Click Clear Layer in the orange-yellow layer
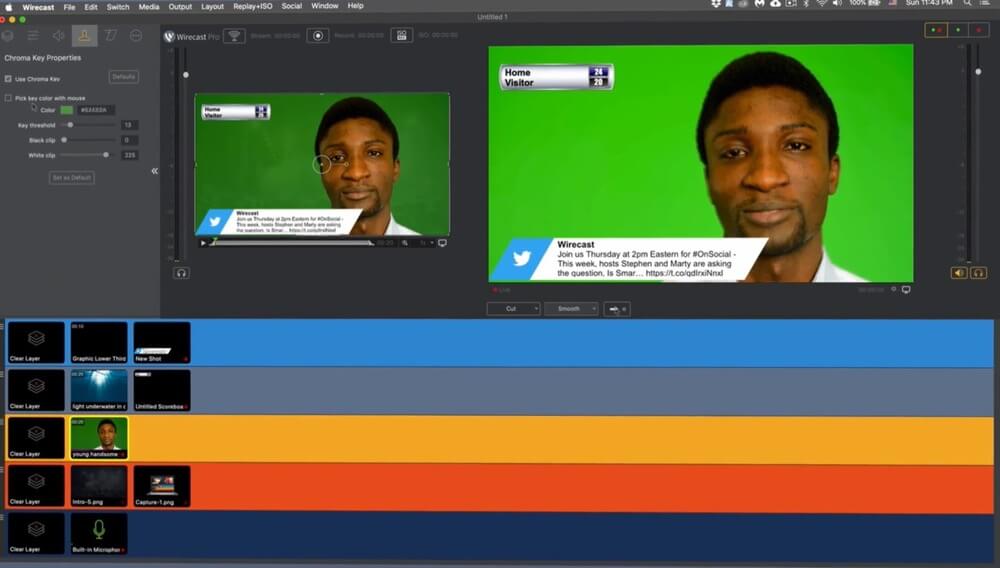This screenshot has width=1000, height=568. (x=36, y=438)
